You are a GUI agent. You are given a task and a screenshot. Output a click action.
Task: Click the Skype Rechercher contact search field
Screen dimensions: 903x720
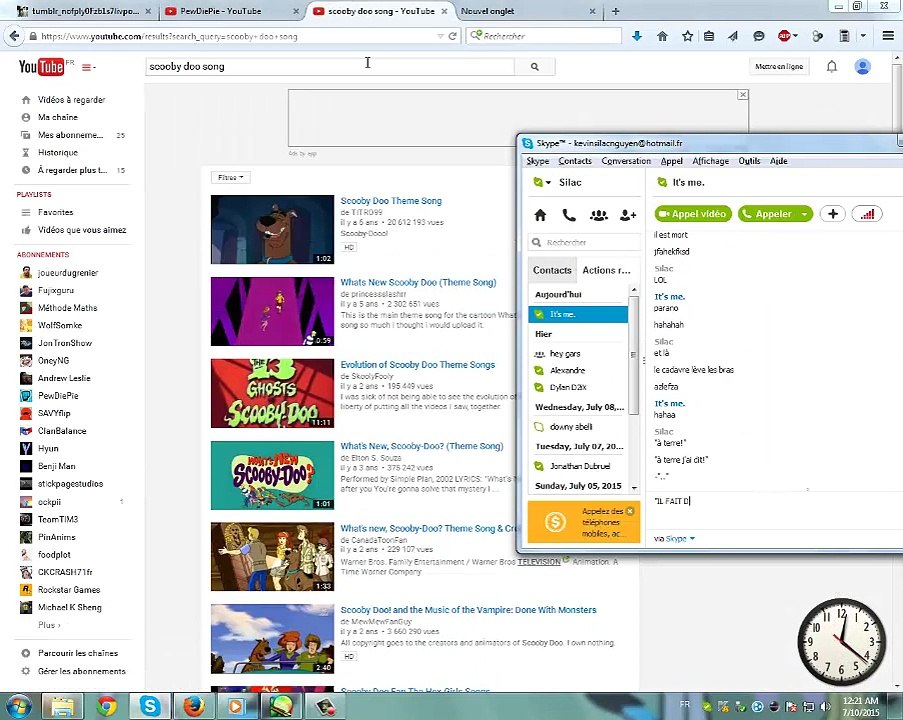tap(584, 242)
